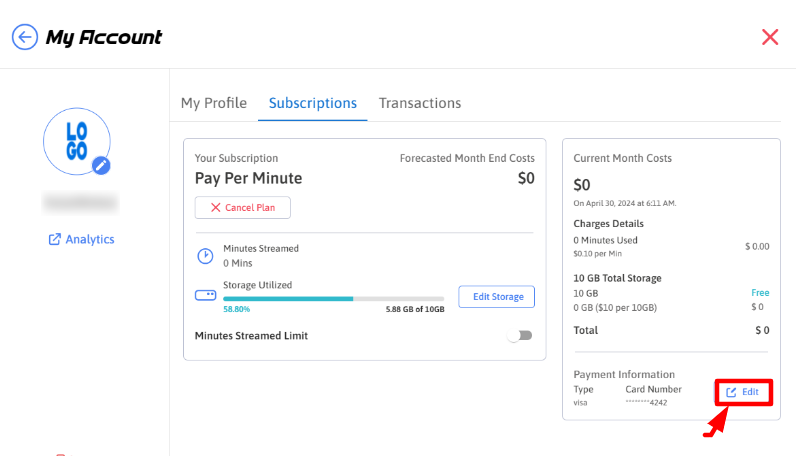The width and height of the screenshot is (805, 456).
Task: Close the My Account panel with the red X
Action: point(769,37)
